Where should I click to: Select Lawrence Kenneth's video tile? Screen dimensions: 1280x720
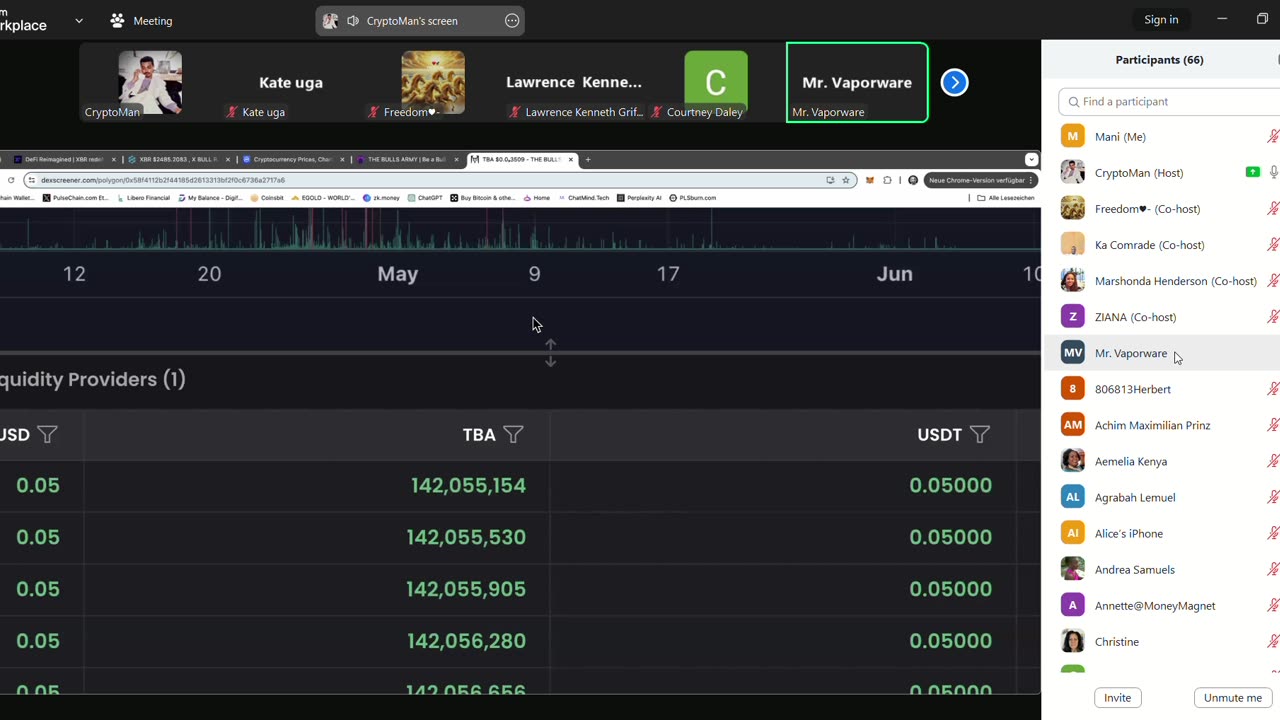coord(574,83)
